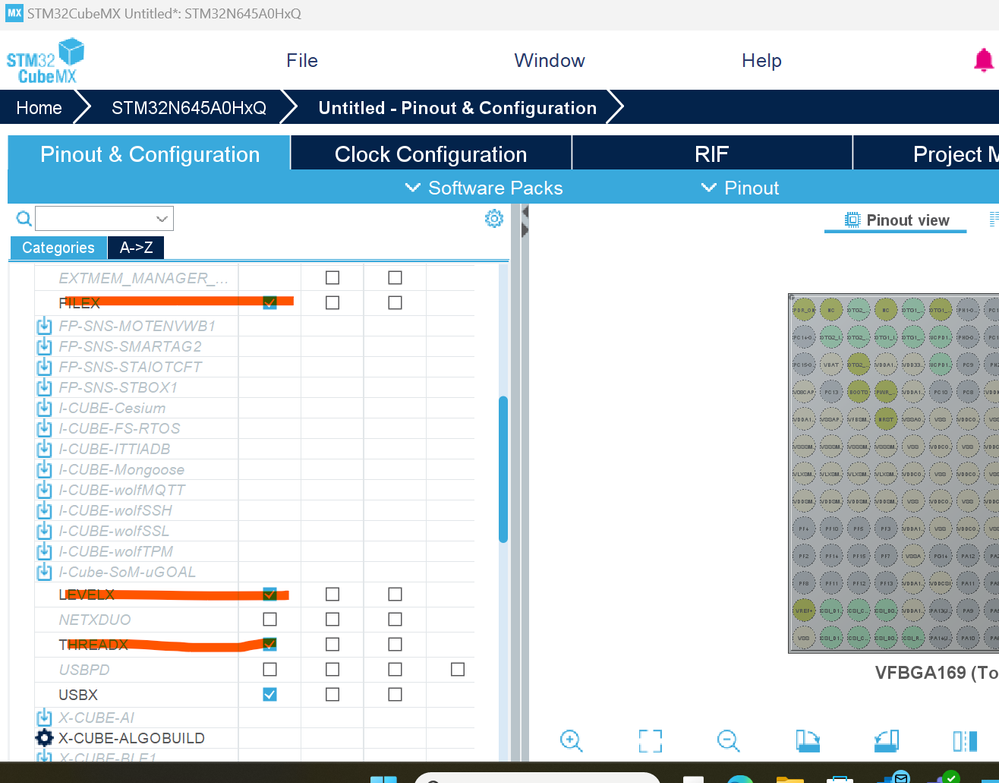
Task: Switch to the RIF tab
Action: (x=712, y=154)
